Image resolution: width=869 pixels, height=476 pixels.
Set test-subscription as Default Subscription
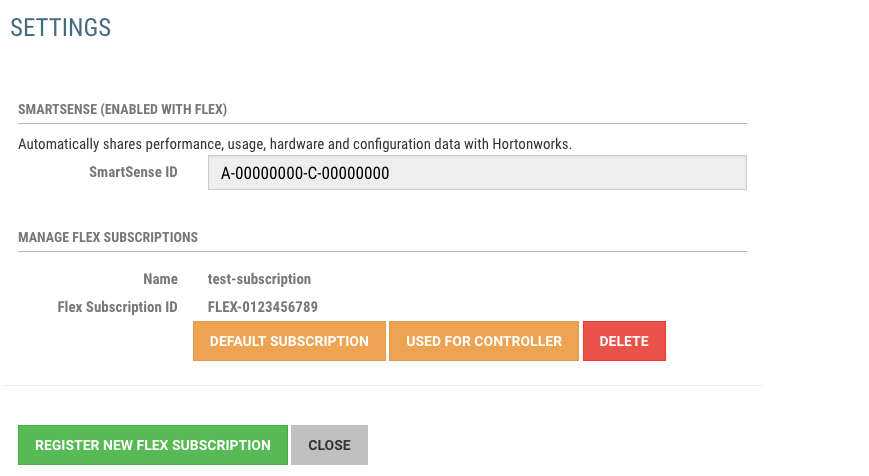[x=289, y=341]
